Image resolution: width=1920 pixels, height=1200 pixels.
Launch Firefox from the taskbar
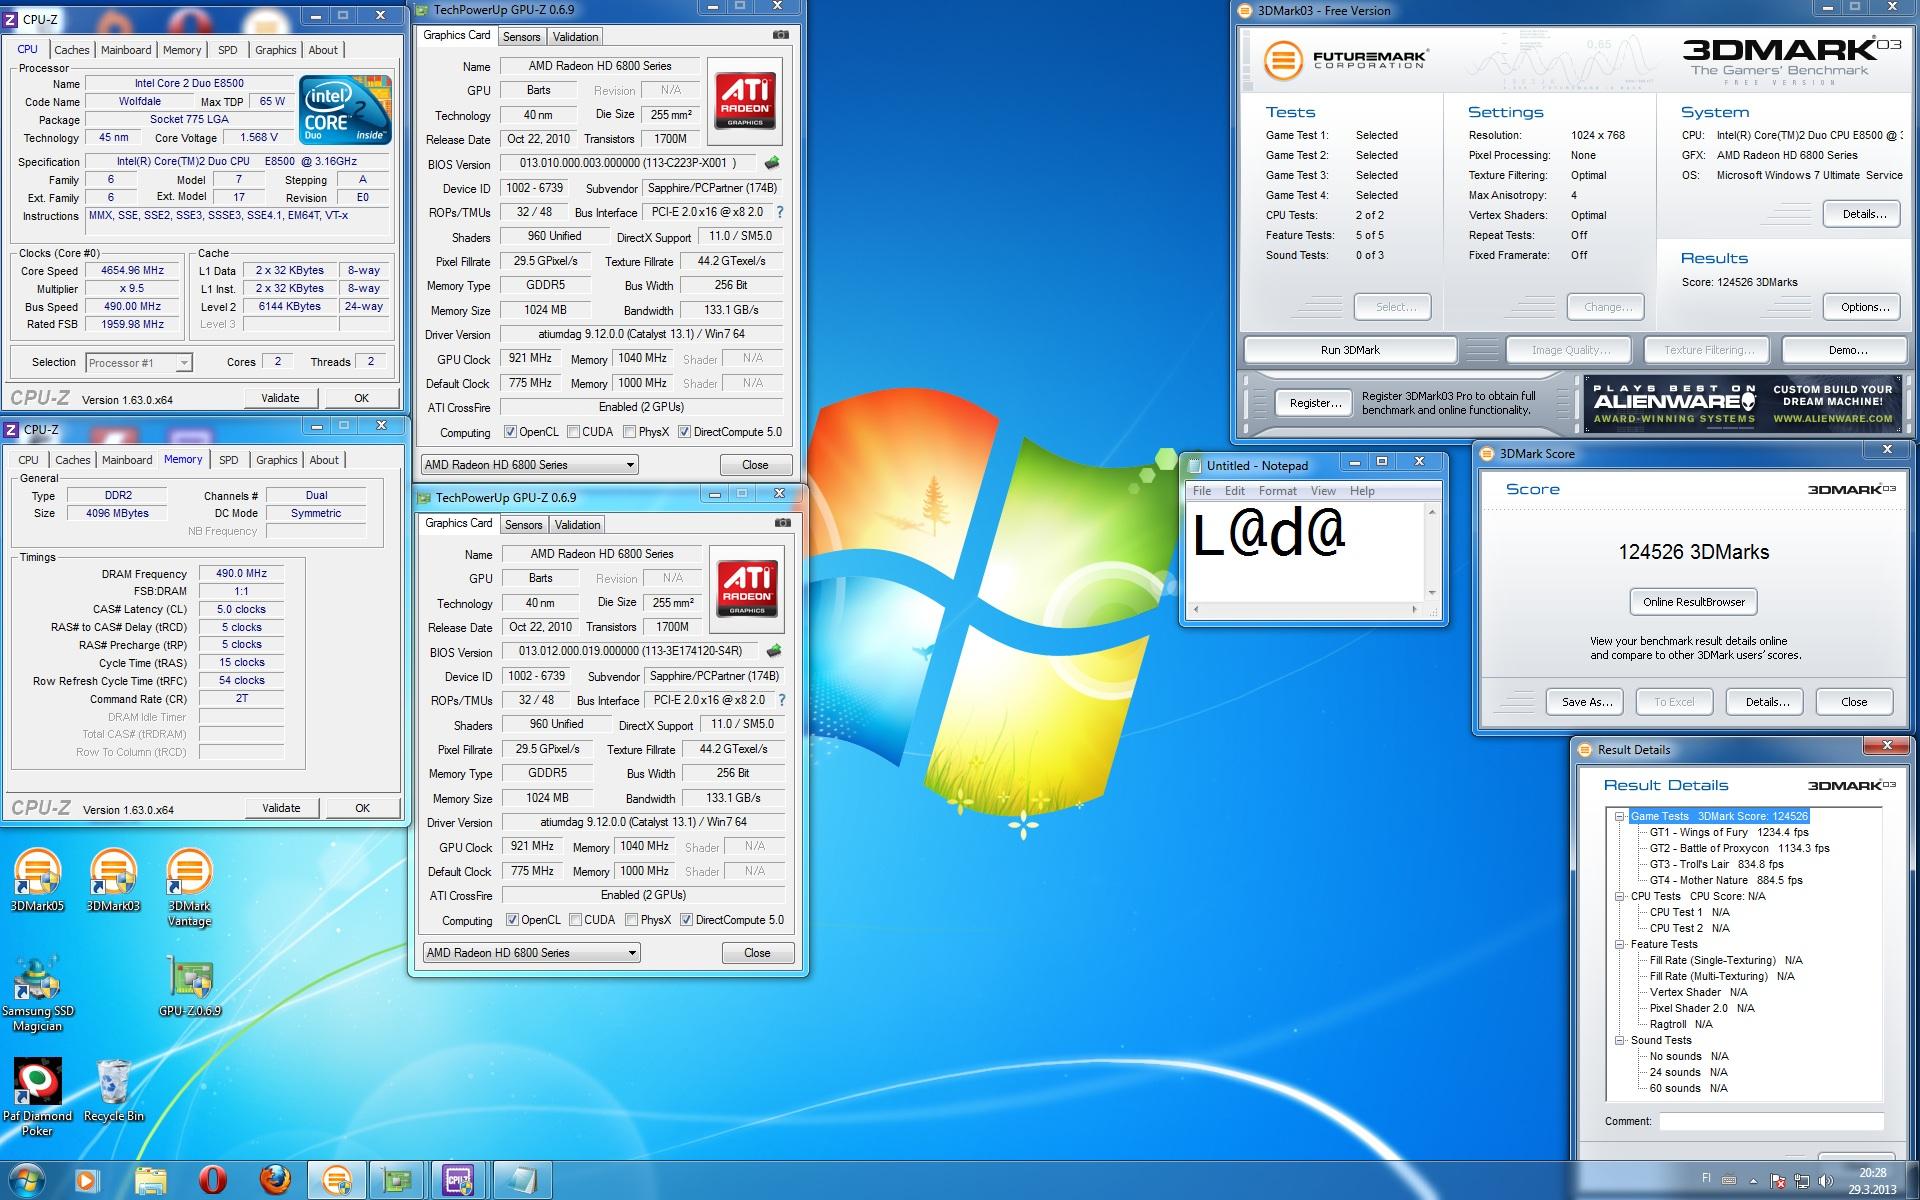tap(275, 1180)
